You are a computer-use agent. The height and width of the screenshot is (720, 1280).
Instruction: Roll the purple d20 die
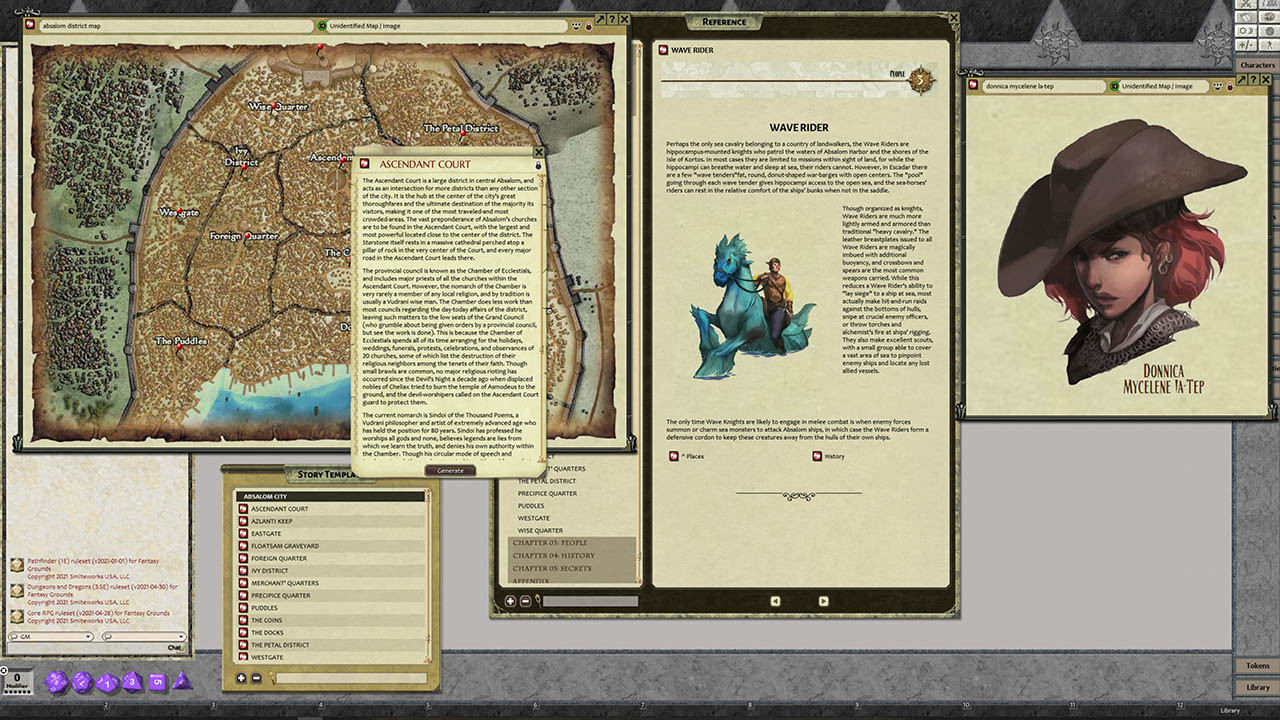[x=55, y=684]
